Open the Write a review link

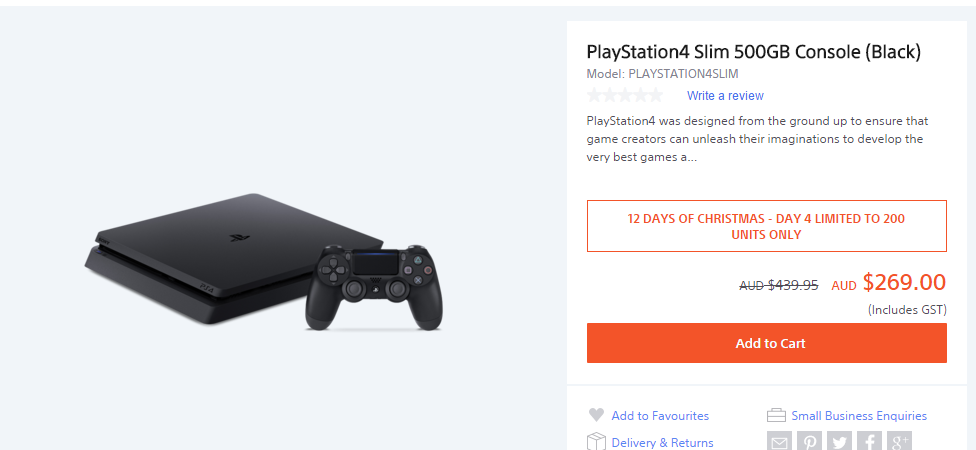pos(725,96)
